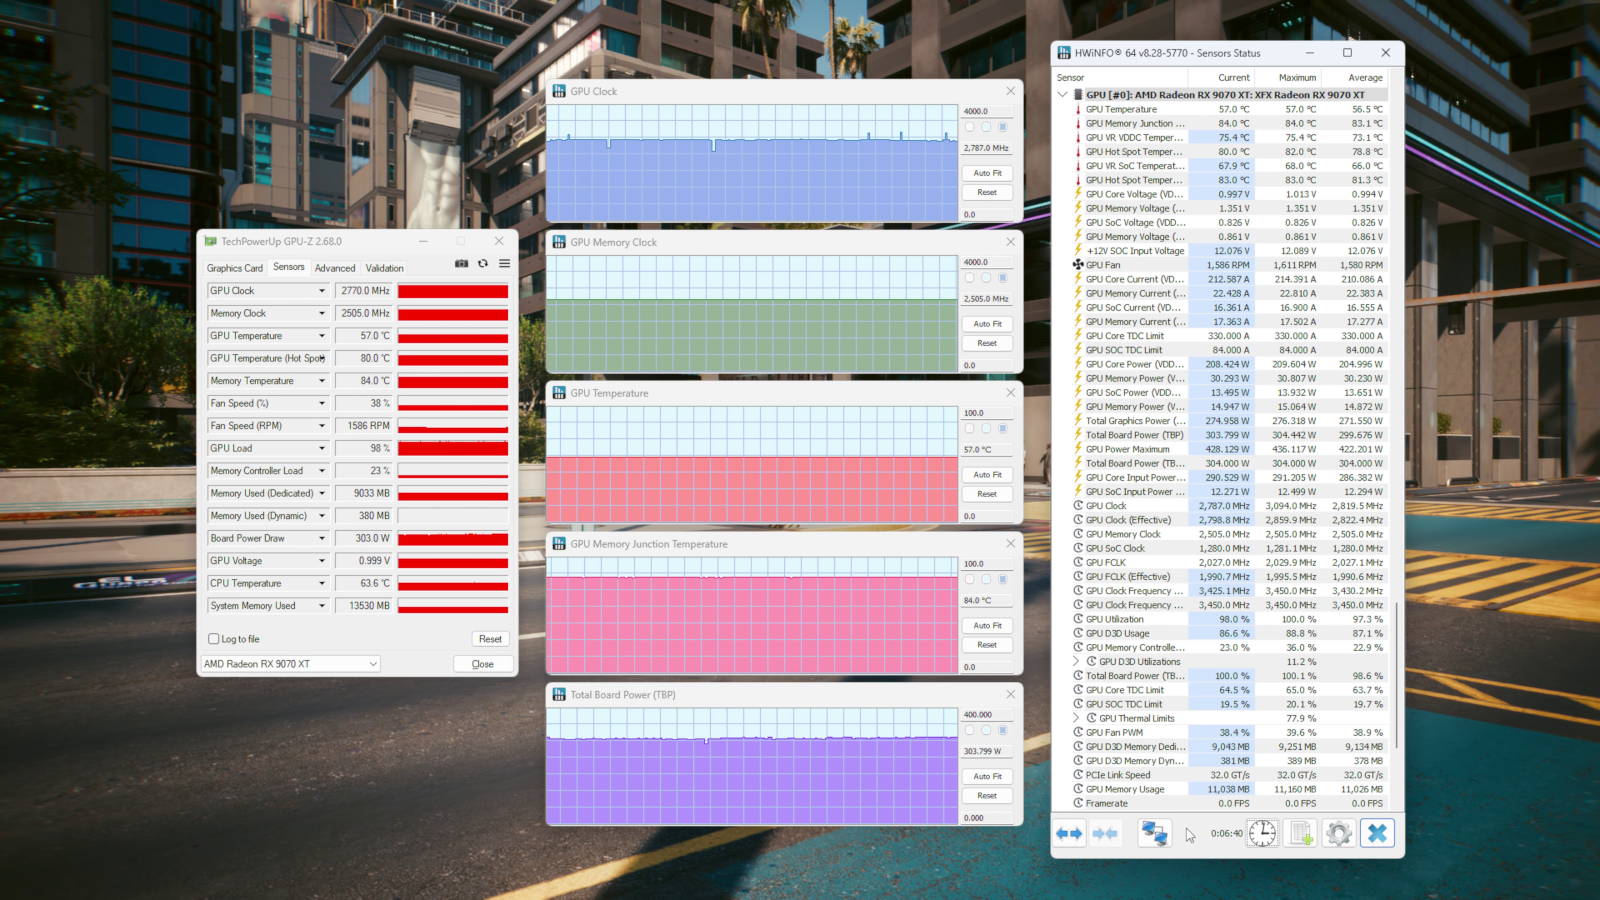The height and width of the screenshot is (900, 1600).
Task: Open the AMD Radeon RX 9070 XT device combo box
Action: (x=291, y=664)
